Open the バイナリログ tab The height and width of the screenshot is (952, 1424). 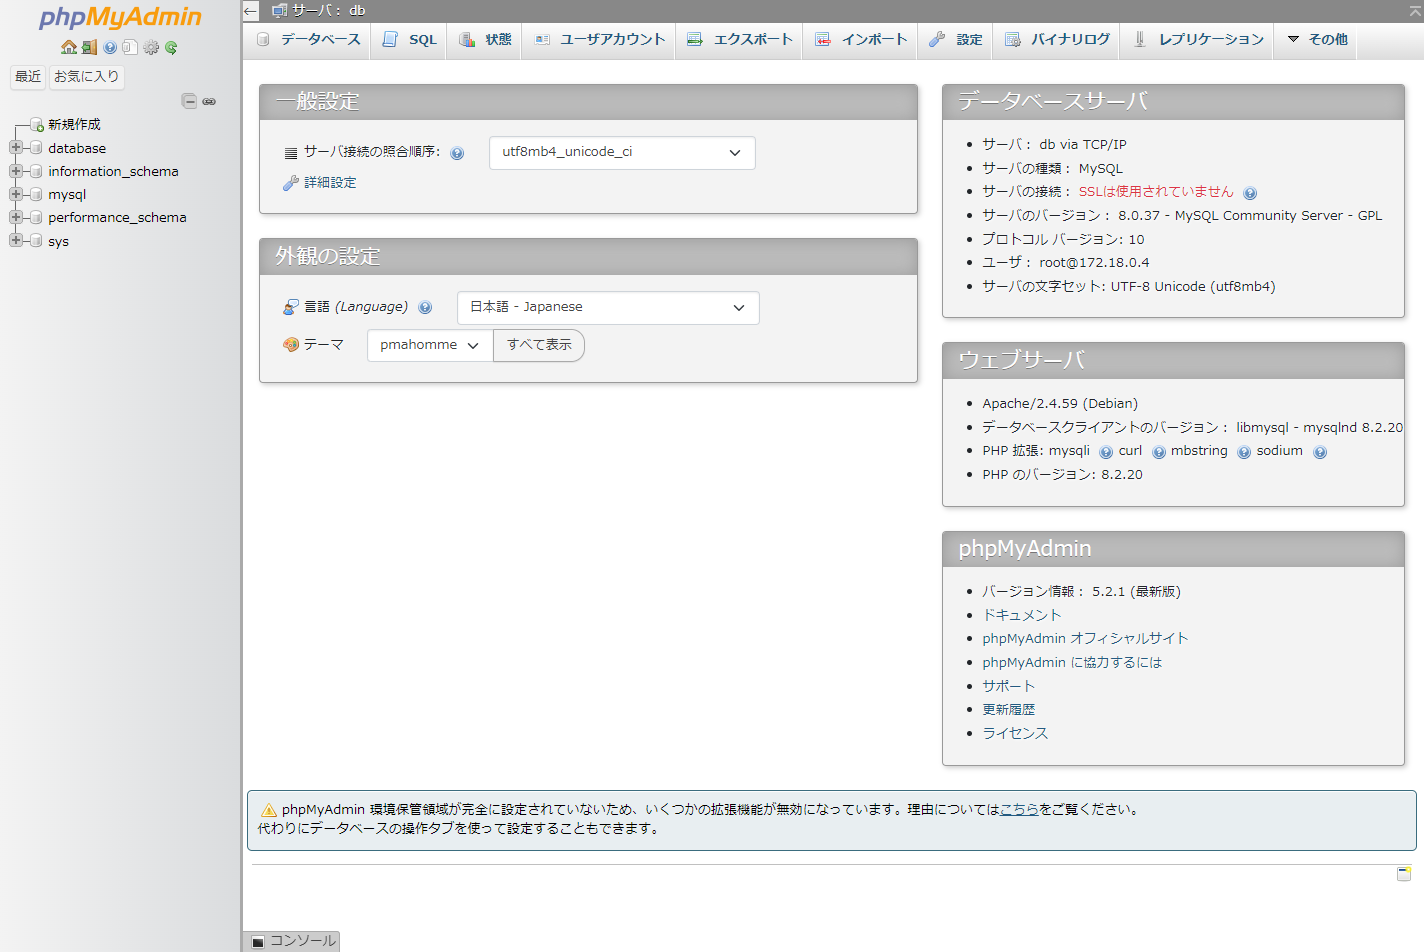pos(1058,40)
